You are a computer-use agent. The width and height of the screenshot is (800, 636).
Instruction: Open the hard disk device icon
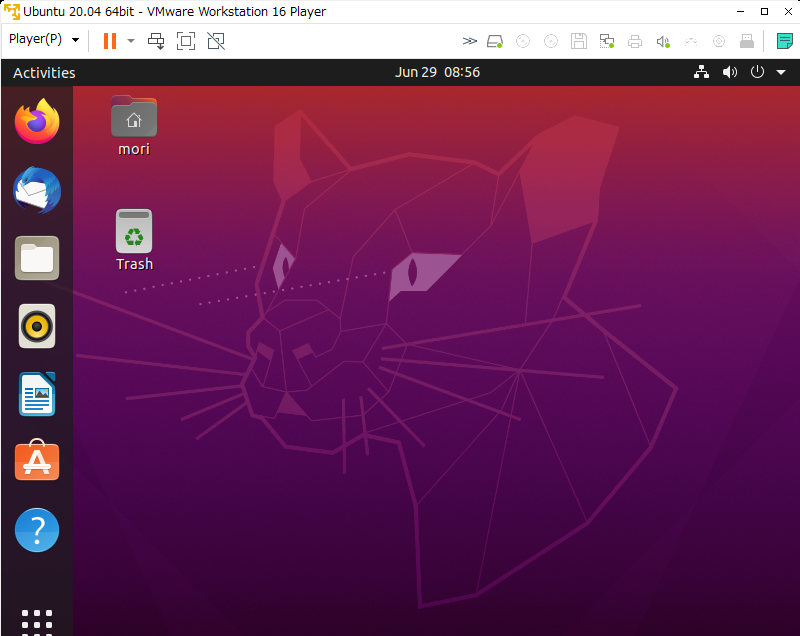click(x=495, y=41)
